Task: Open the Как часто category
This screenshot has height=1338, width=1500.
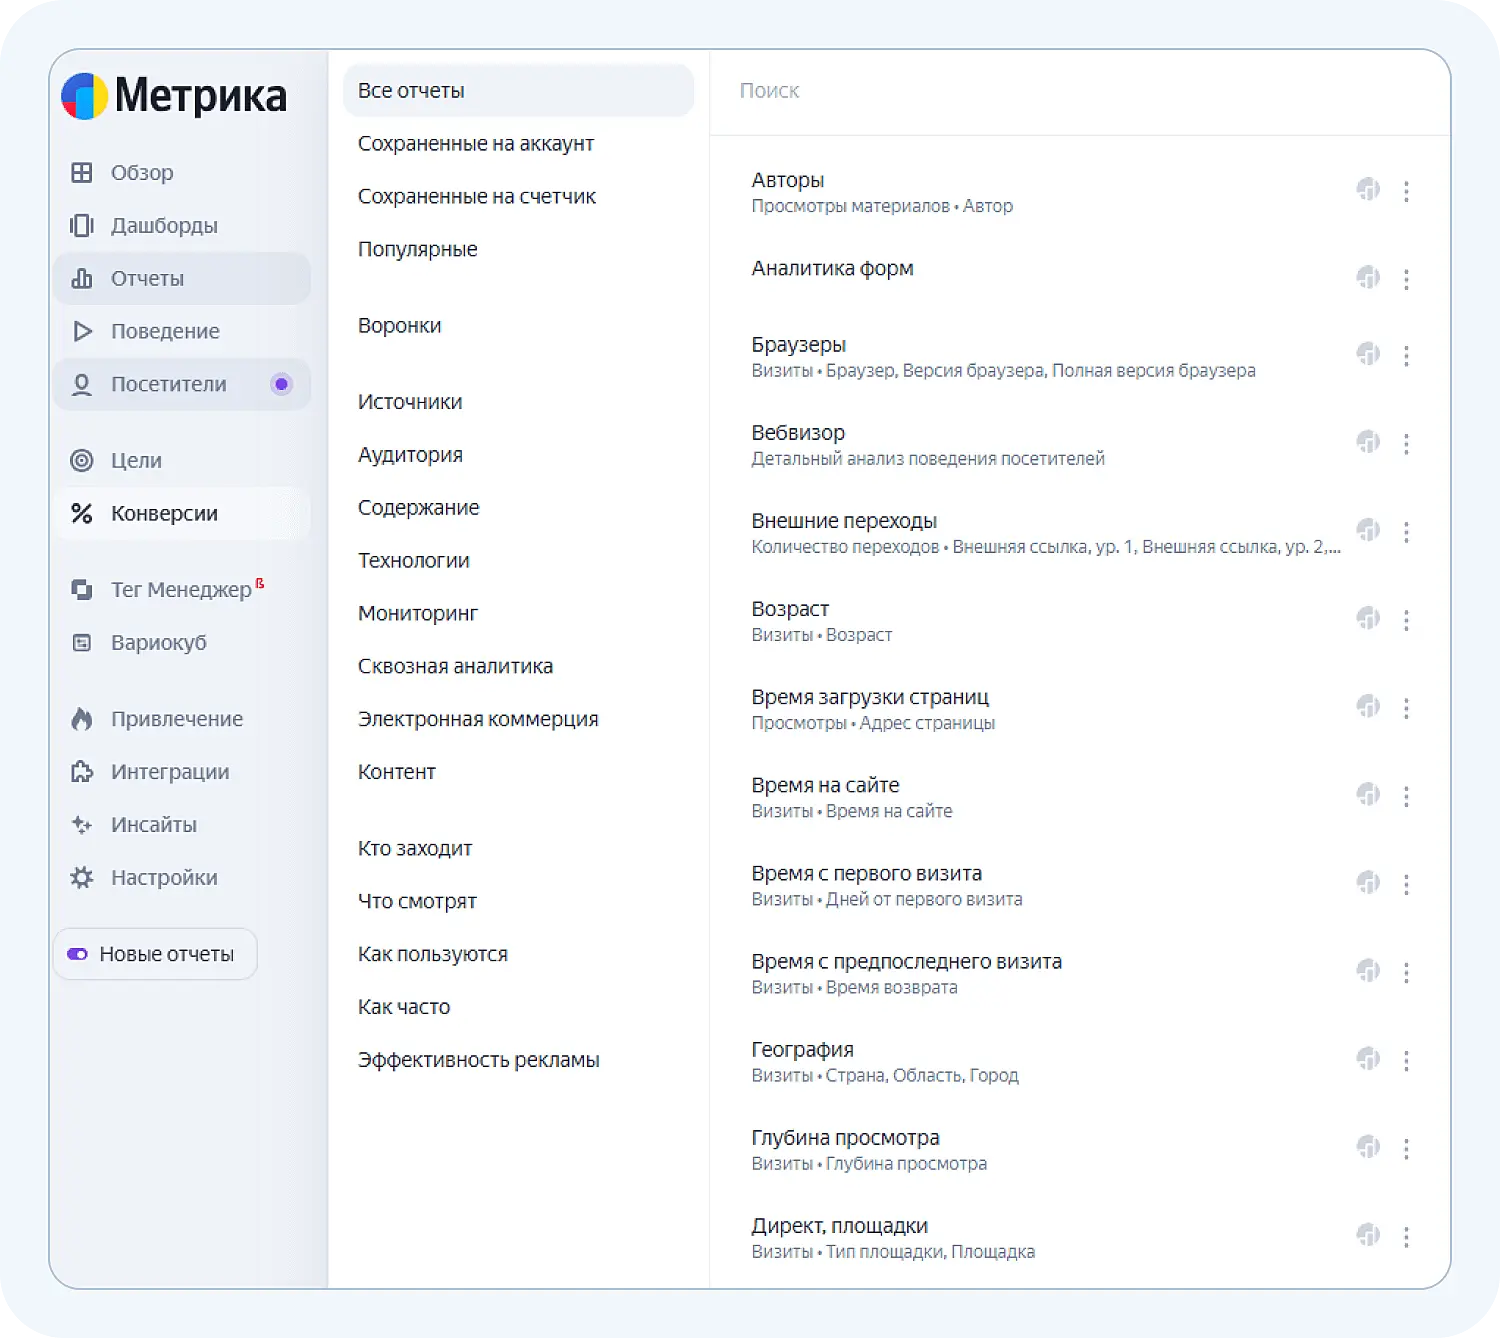Action: [x=404, y=1007]
